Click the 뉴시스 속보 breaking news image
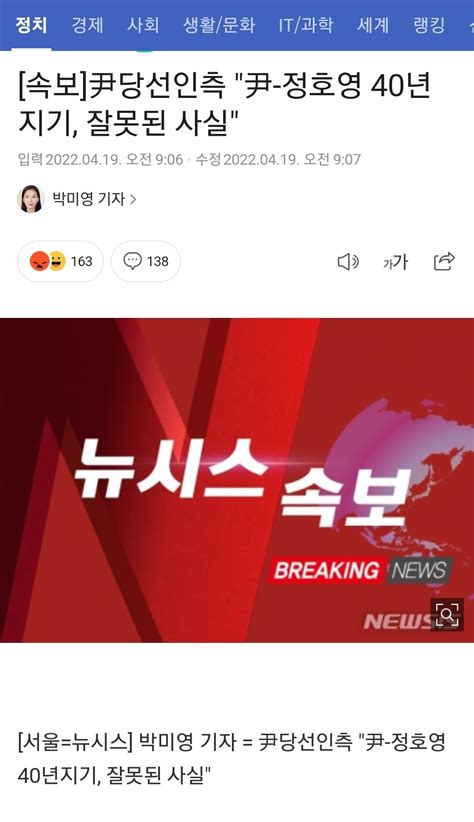The width and height of the screenshot is (474, 822). click(237, 480)
